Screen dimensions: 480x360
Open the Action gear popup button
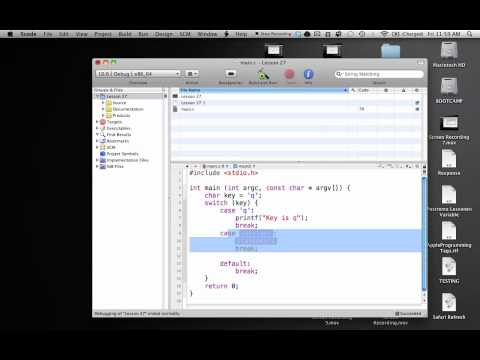192,74
